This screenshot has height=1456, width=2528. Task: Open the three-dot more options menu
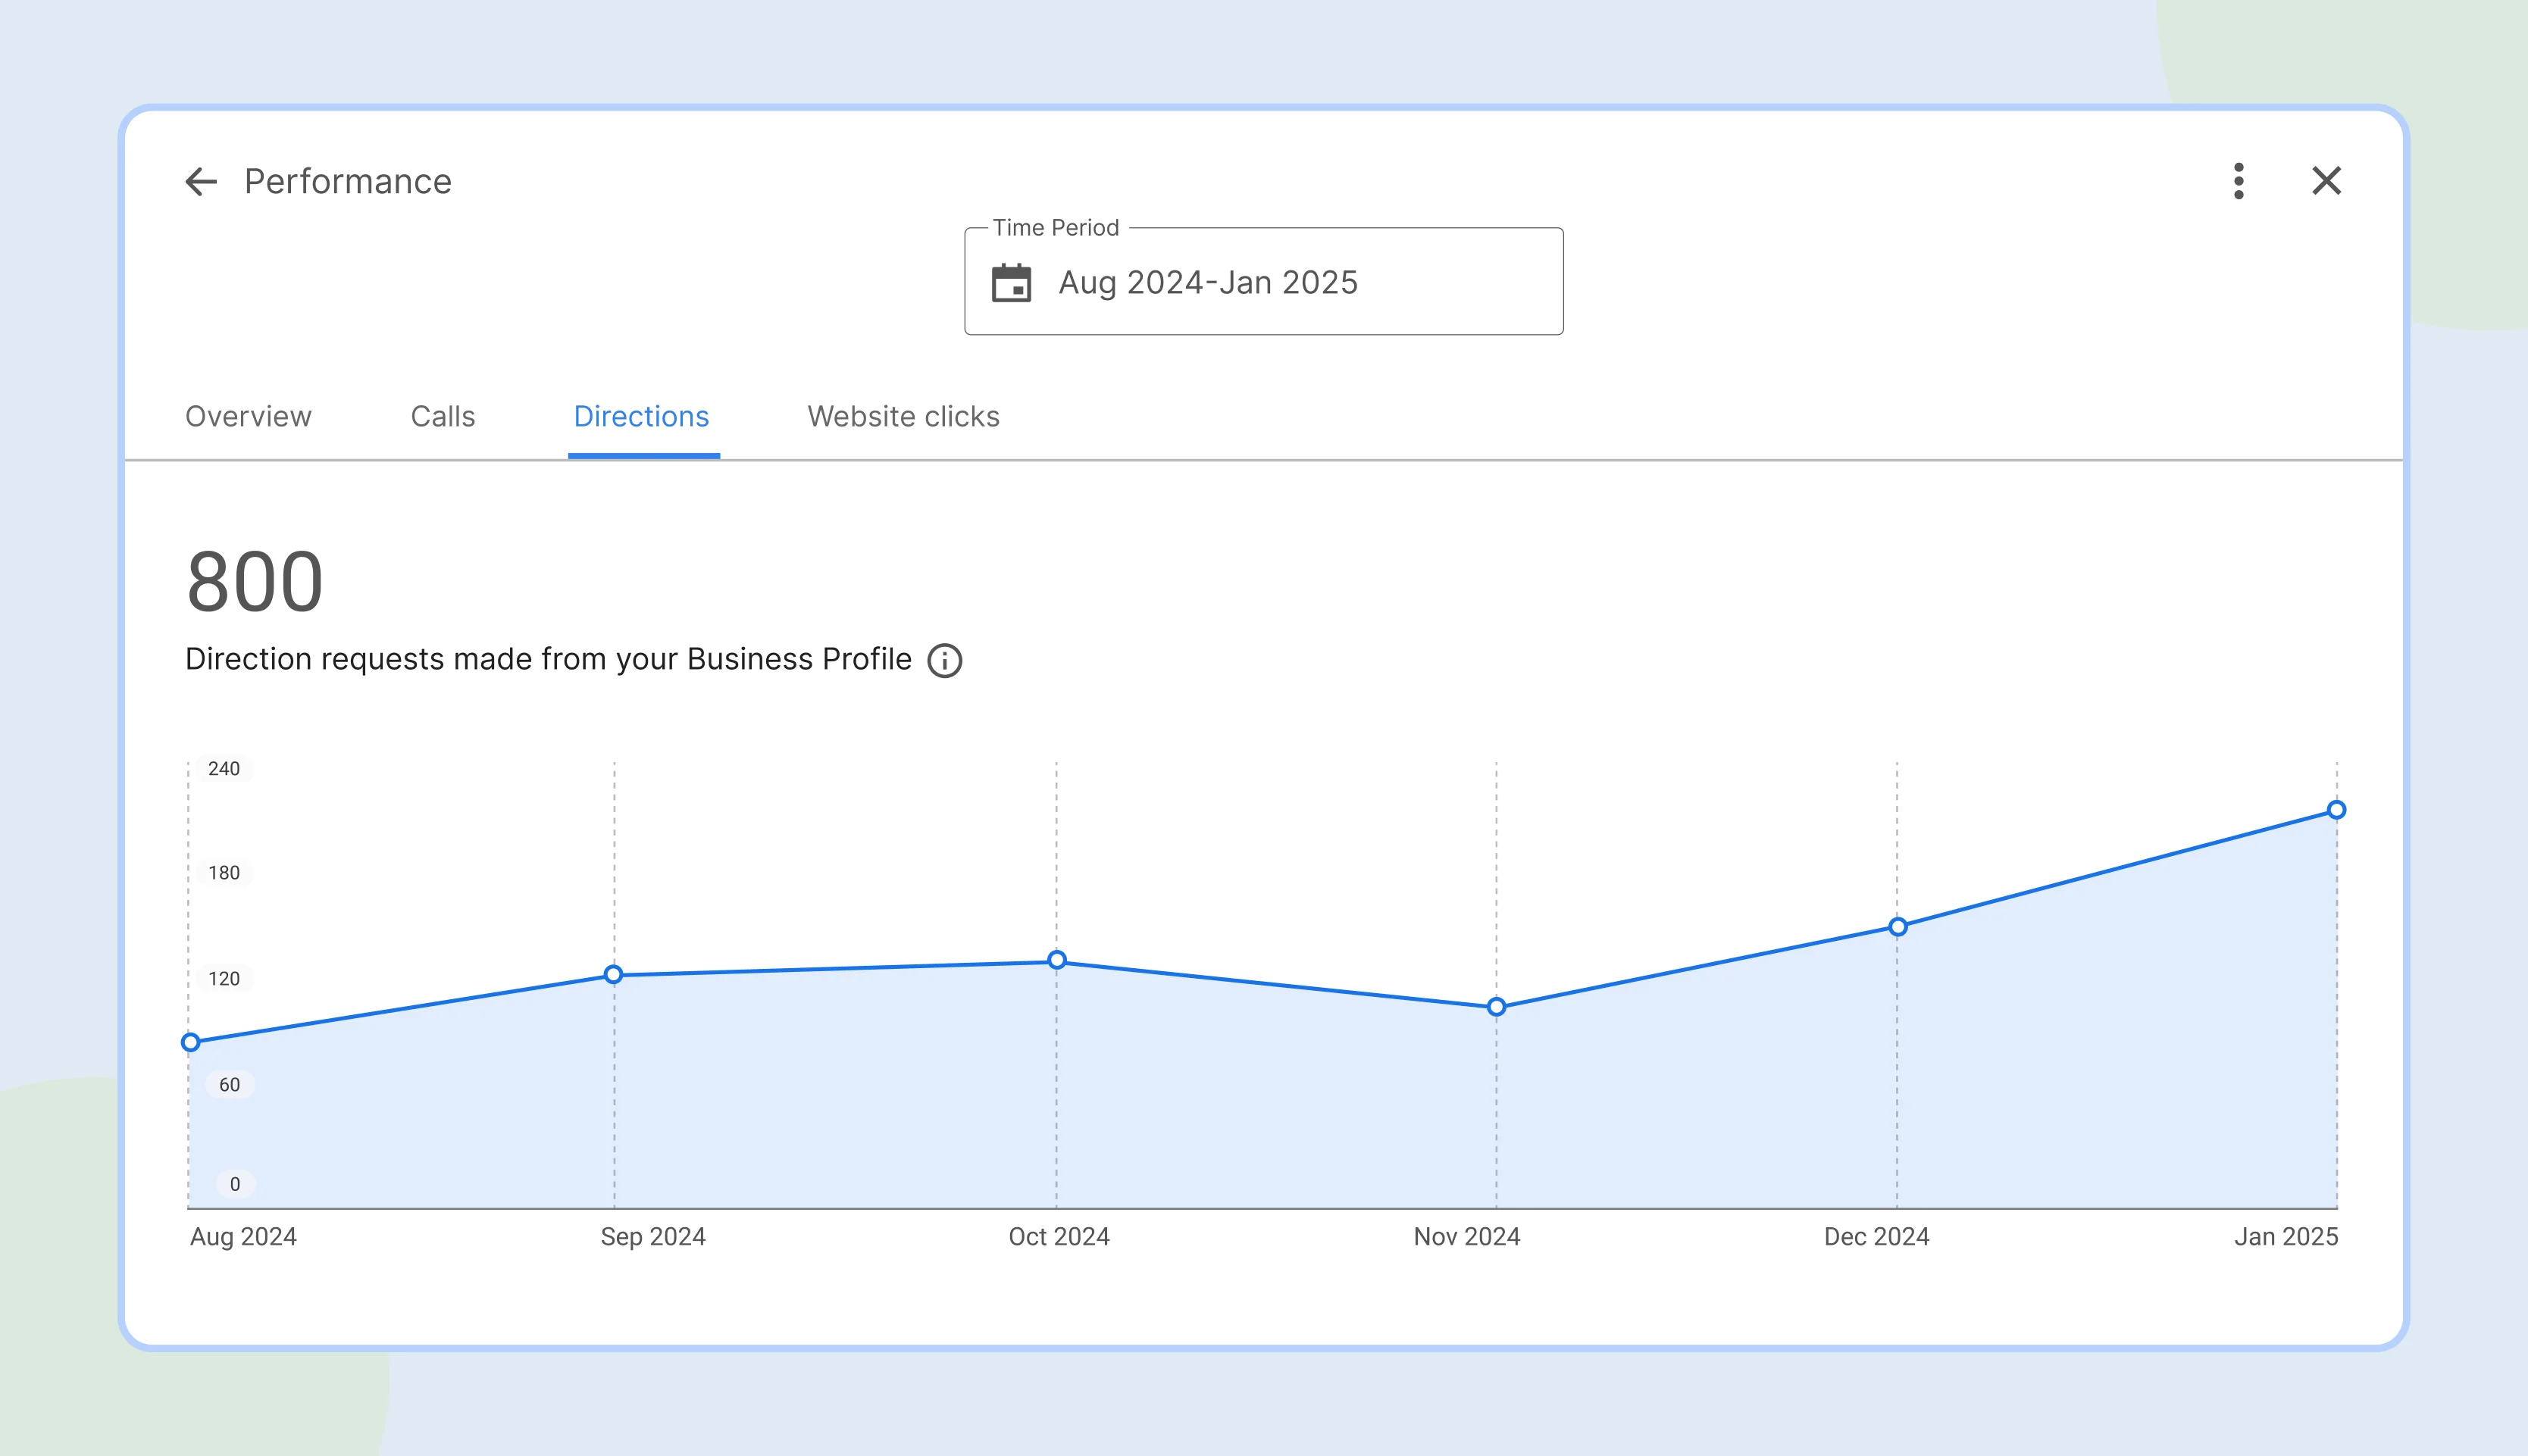2239,181
